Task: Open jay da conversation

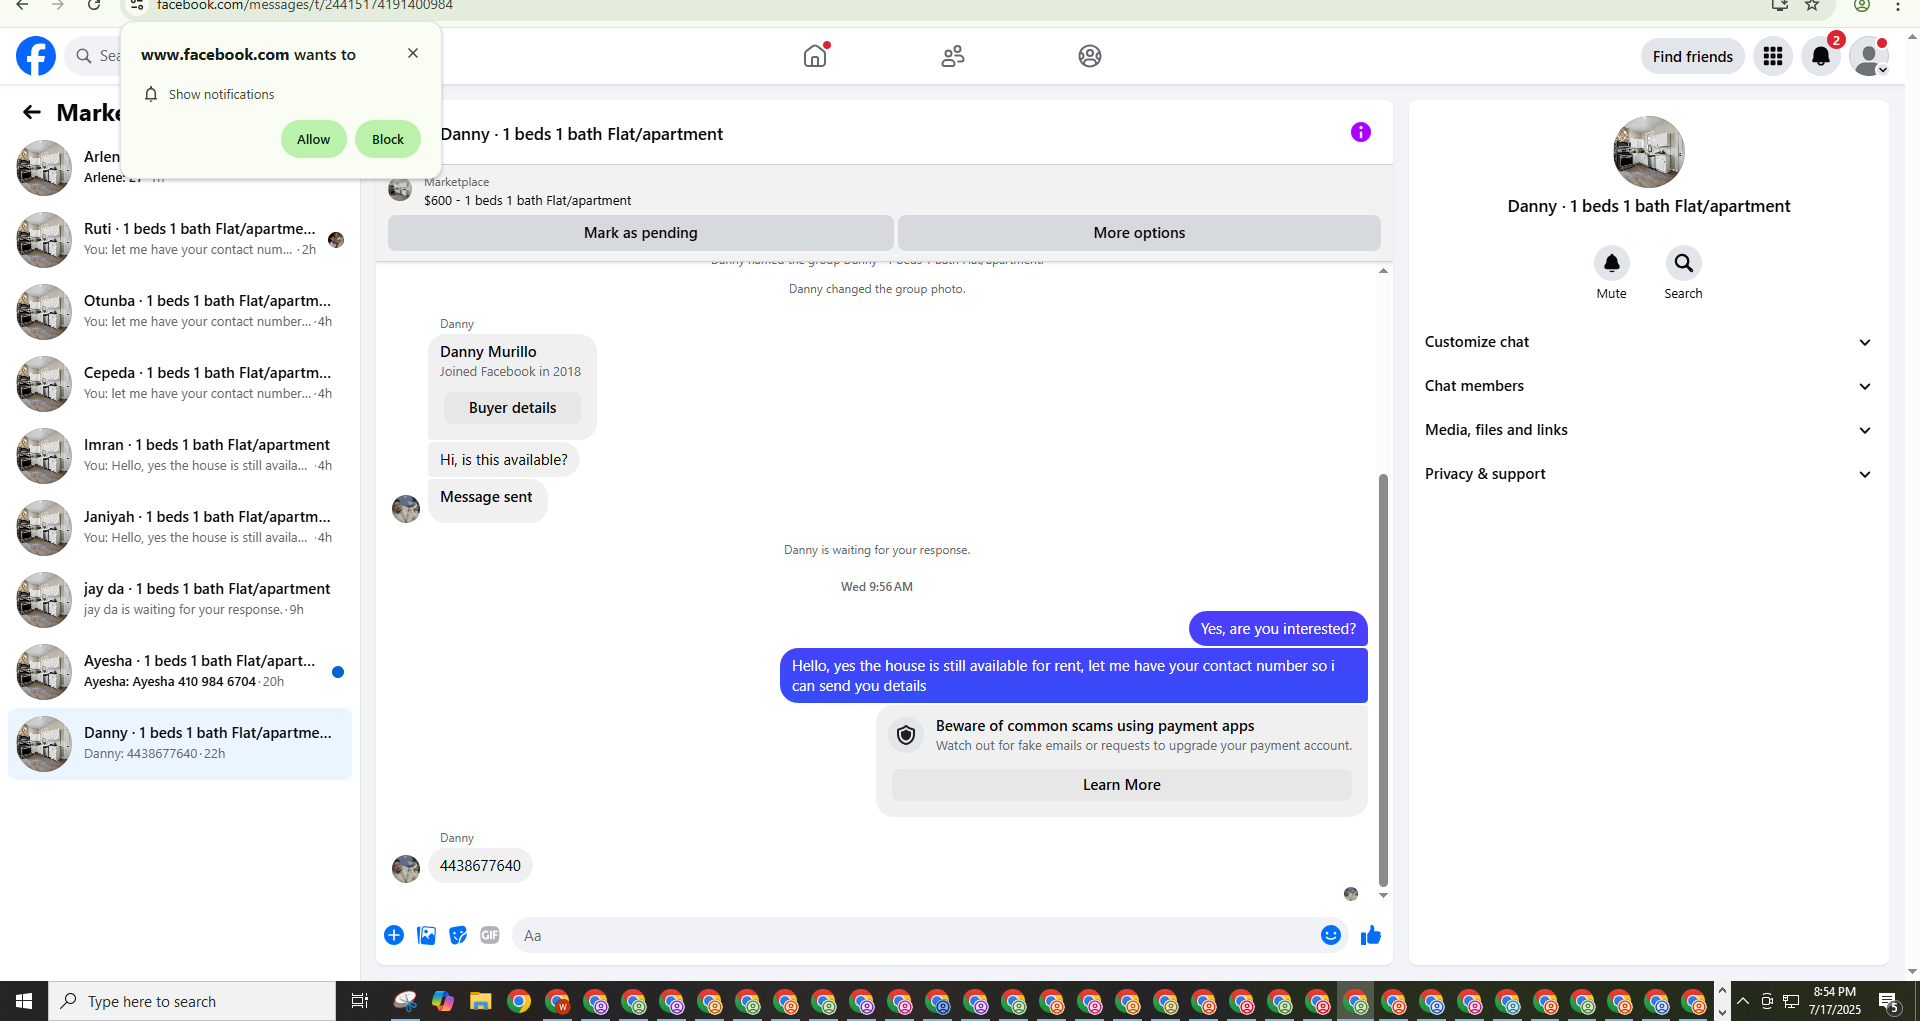Action: pyautogui.click(x=180, y=600)
